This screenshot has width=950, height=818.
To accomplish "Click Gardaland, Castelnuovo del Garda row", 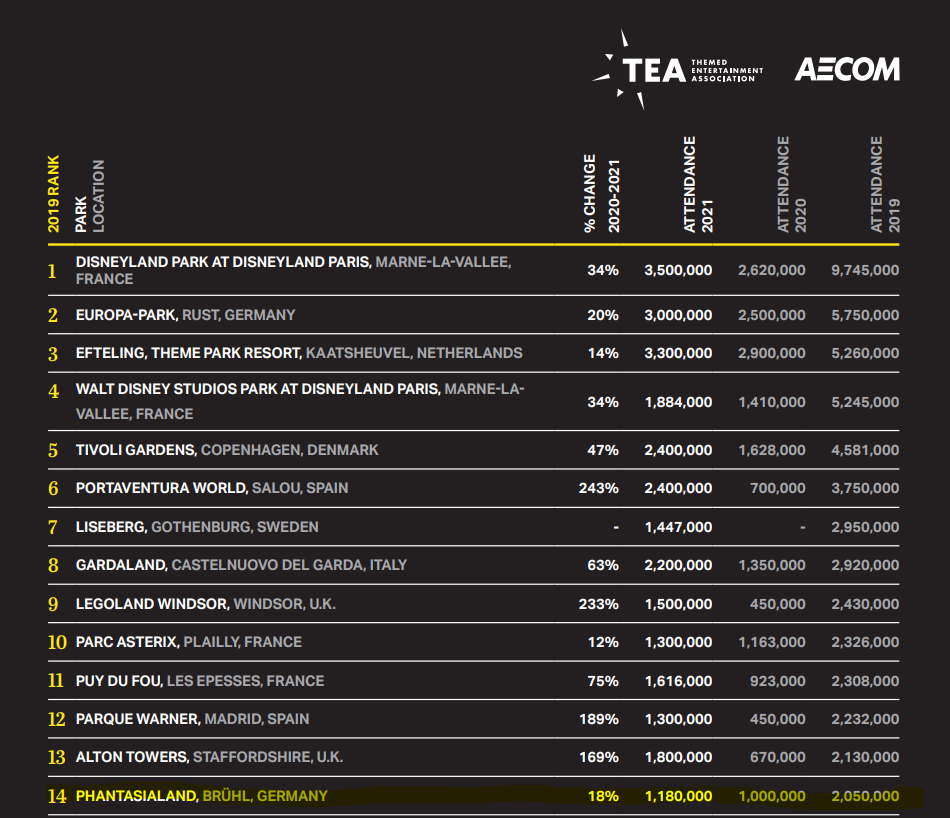I will coord(474,565).
